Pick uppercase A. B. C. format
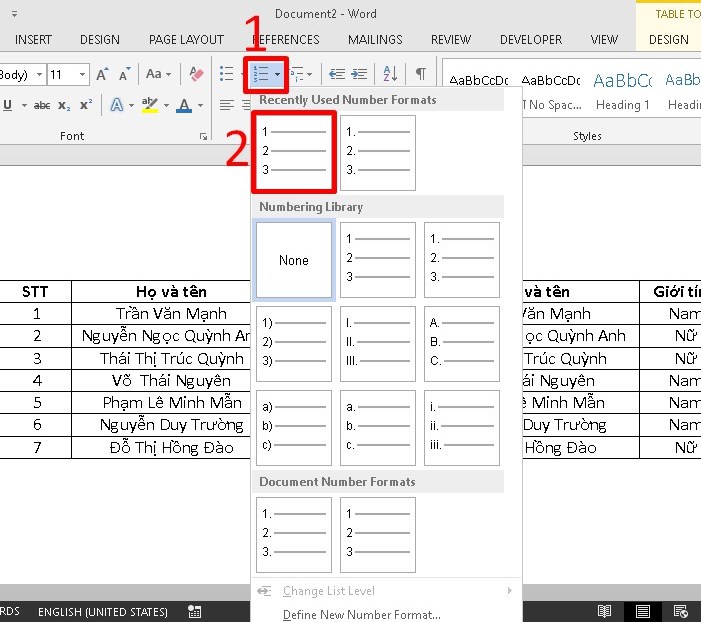701x622 pixels. pyautogui.click(x=462, y=344)
